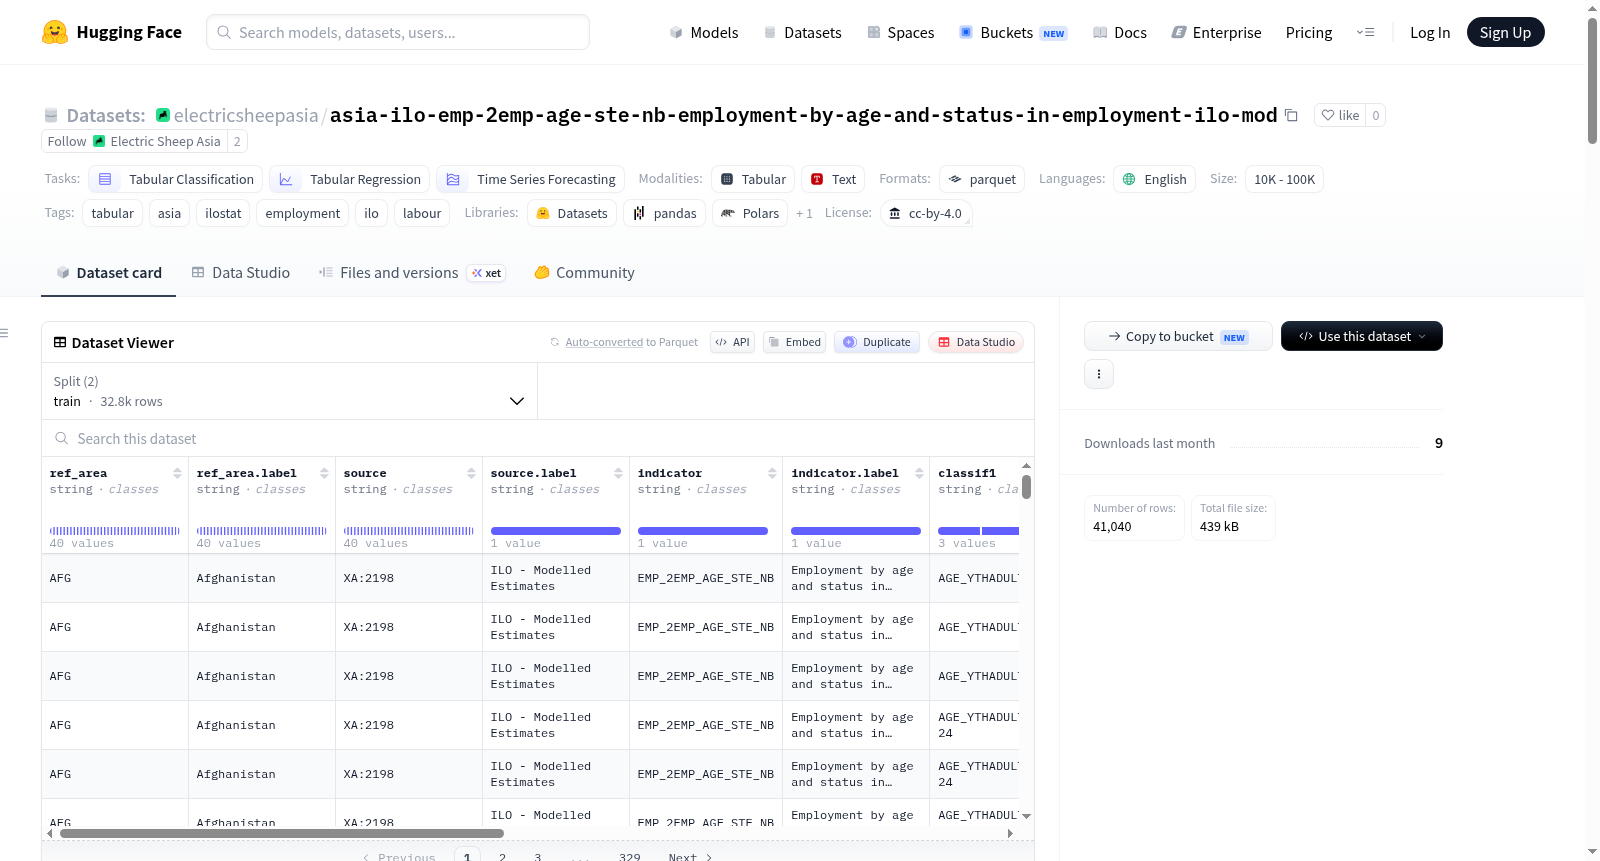
Task: Show the +1 additional libraries
Action: tap(804, 214)
